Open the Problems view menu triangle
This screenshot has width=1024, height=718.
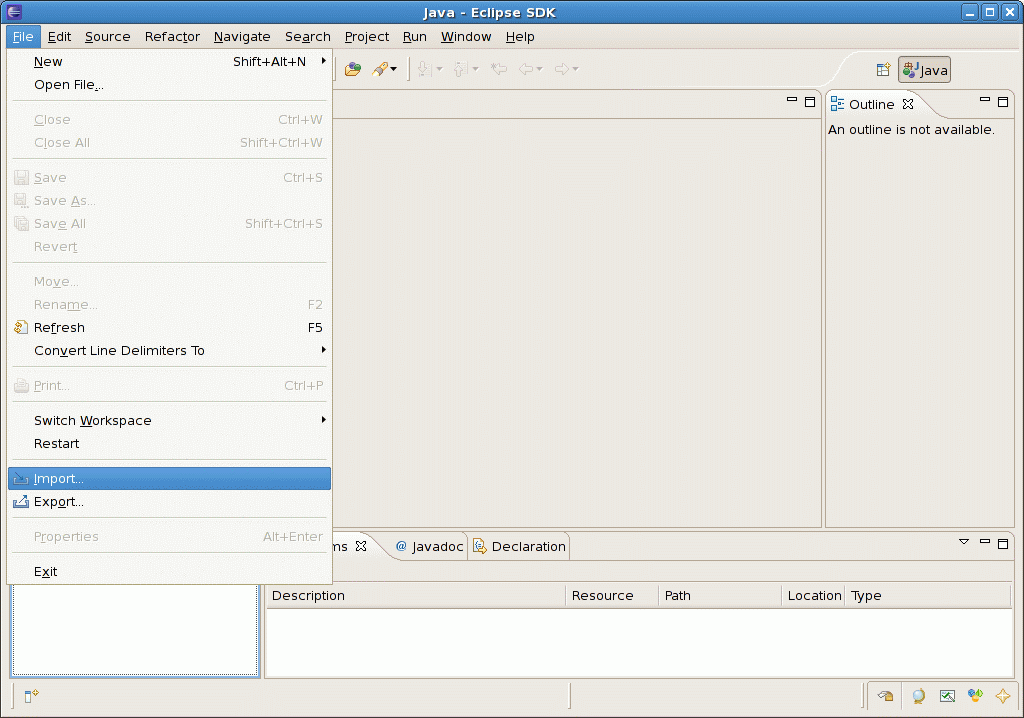[964, 542]
